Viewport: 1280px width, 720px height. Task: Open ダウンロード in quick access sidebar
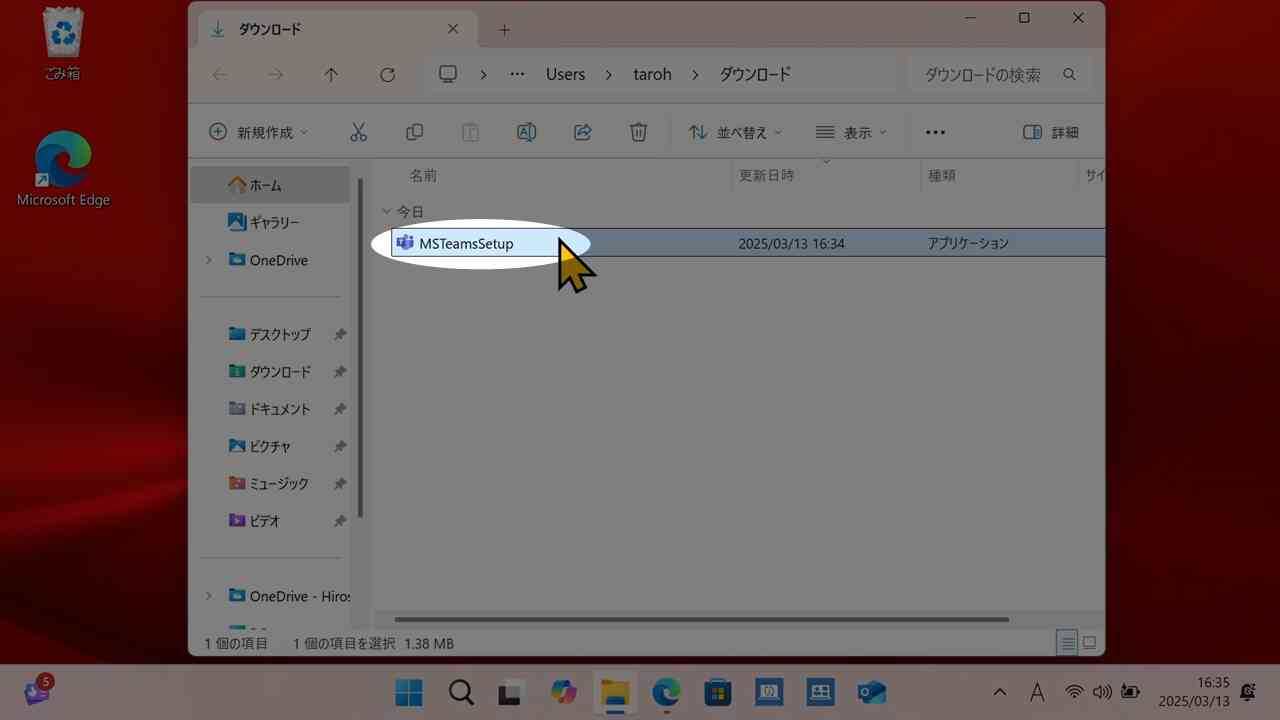270,371
